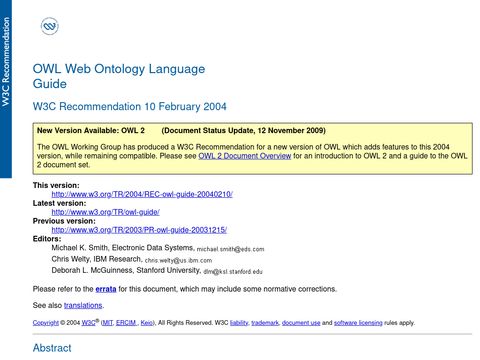The image size is (480, 360).
Task: Follow the Keio link
Action: click(x=146, y=323)
